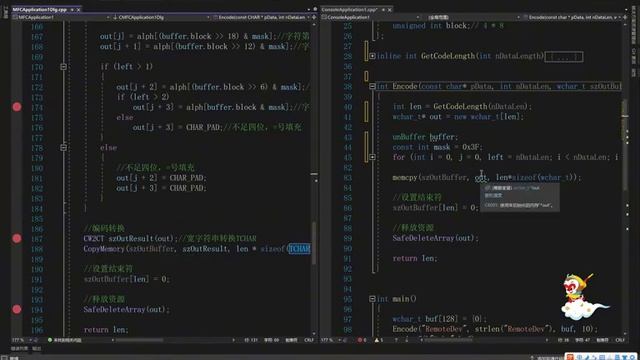The width and height of the screenshot is (640, 360).
Task: Close the ConsoleApplication1.cpp tab
Action: tap(389, 9)
